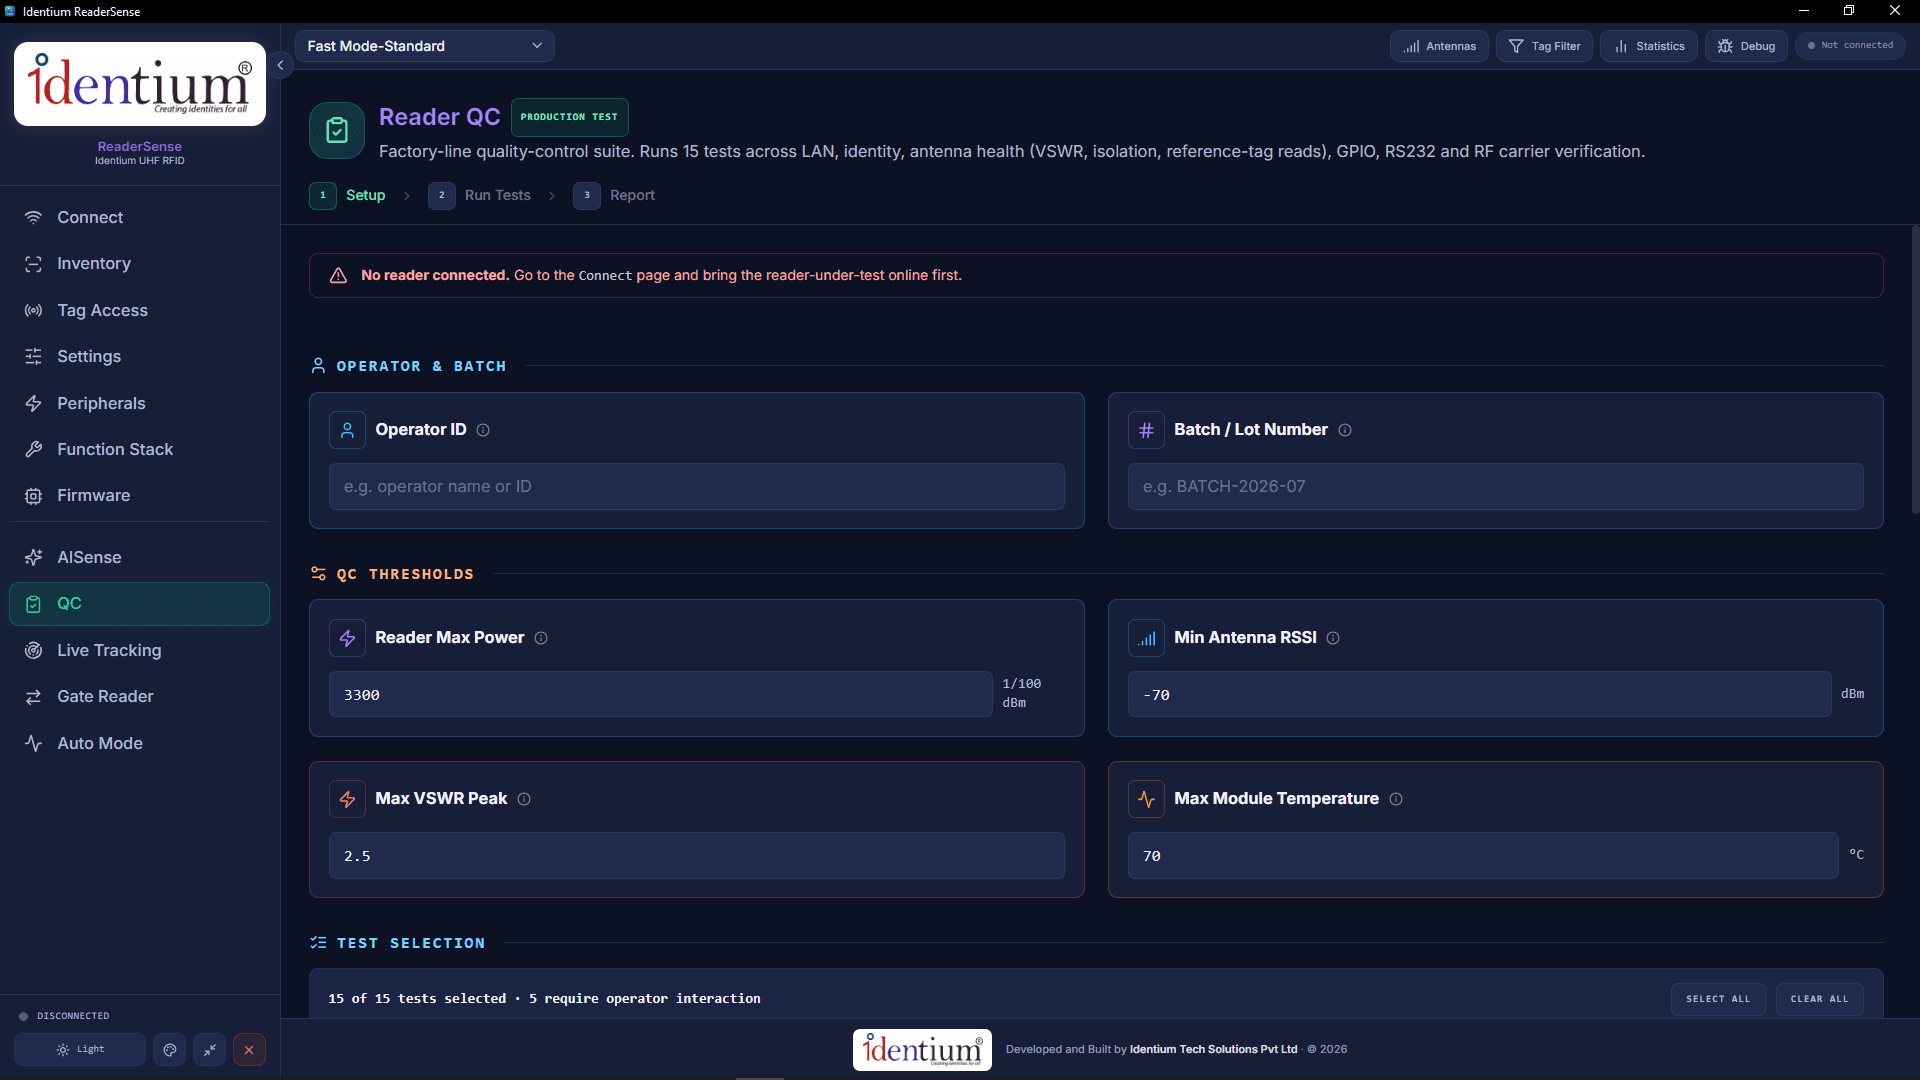Click the Reader Max Power bolt icon

pos(347,638)
